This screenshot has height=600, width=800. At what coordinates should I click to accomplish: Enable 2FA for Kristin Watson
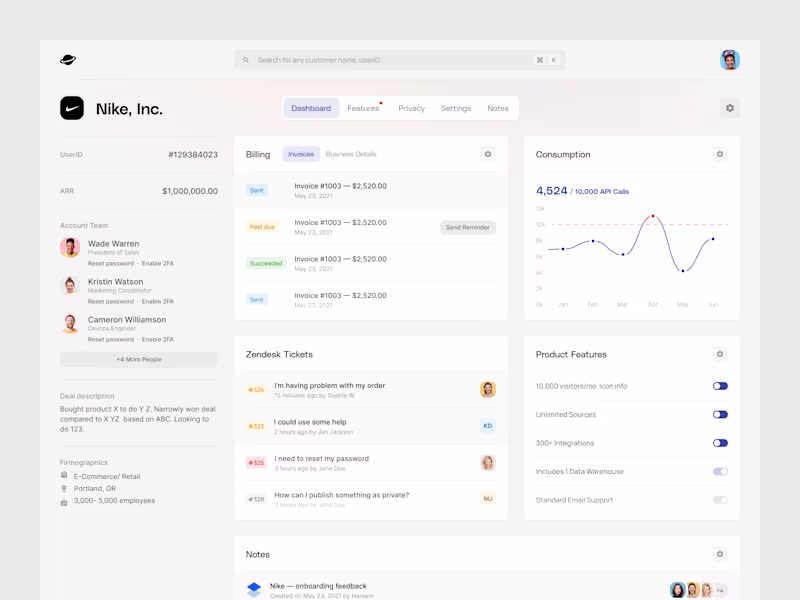(158, 302)
